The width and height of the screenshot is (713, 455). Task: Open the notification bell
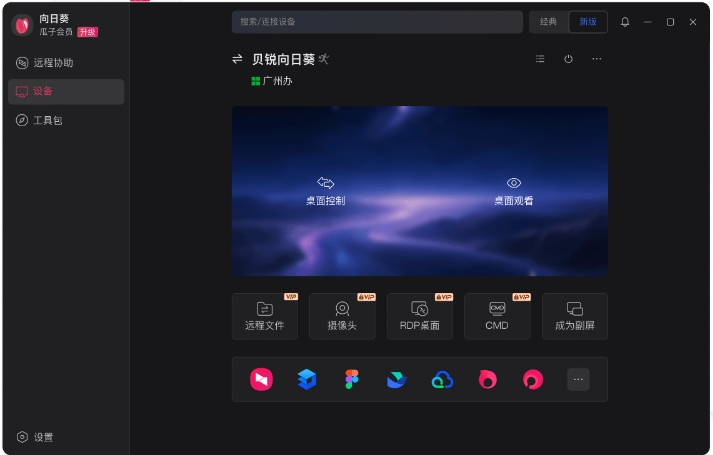point(625,22)
